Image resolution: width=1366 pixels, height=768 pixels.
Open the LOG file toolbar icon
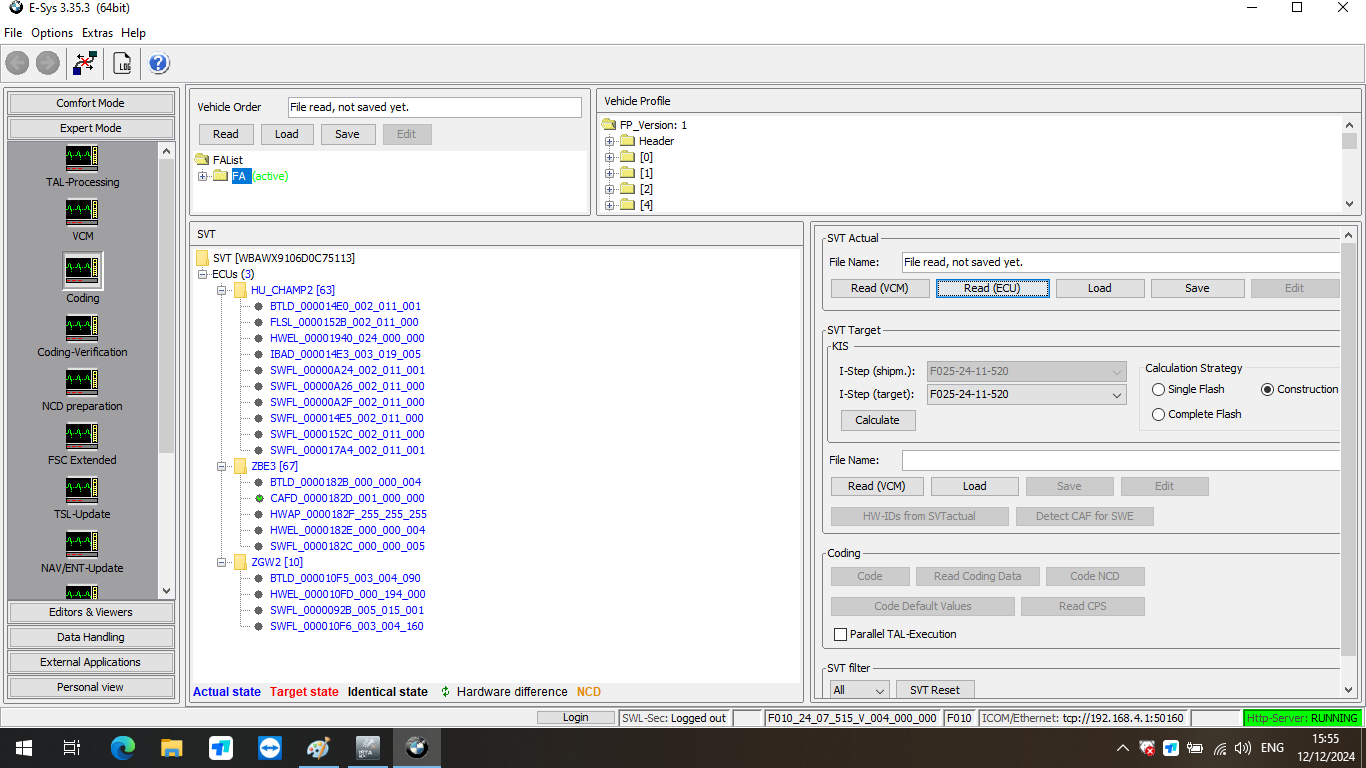(123, 63)
